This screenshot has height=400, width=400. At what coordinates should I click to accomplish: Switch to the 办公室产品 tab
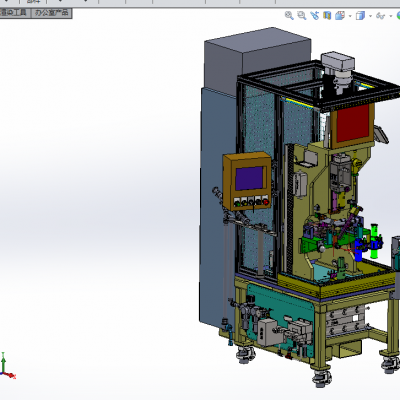51,13
